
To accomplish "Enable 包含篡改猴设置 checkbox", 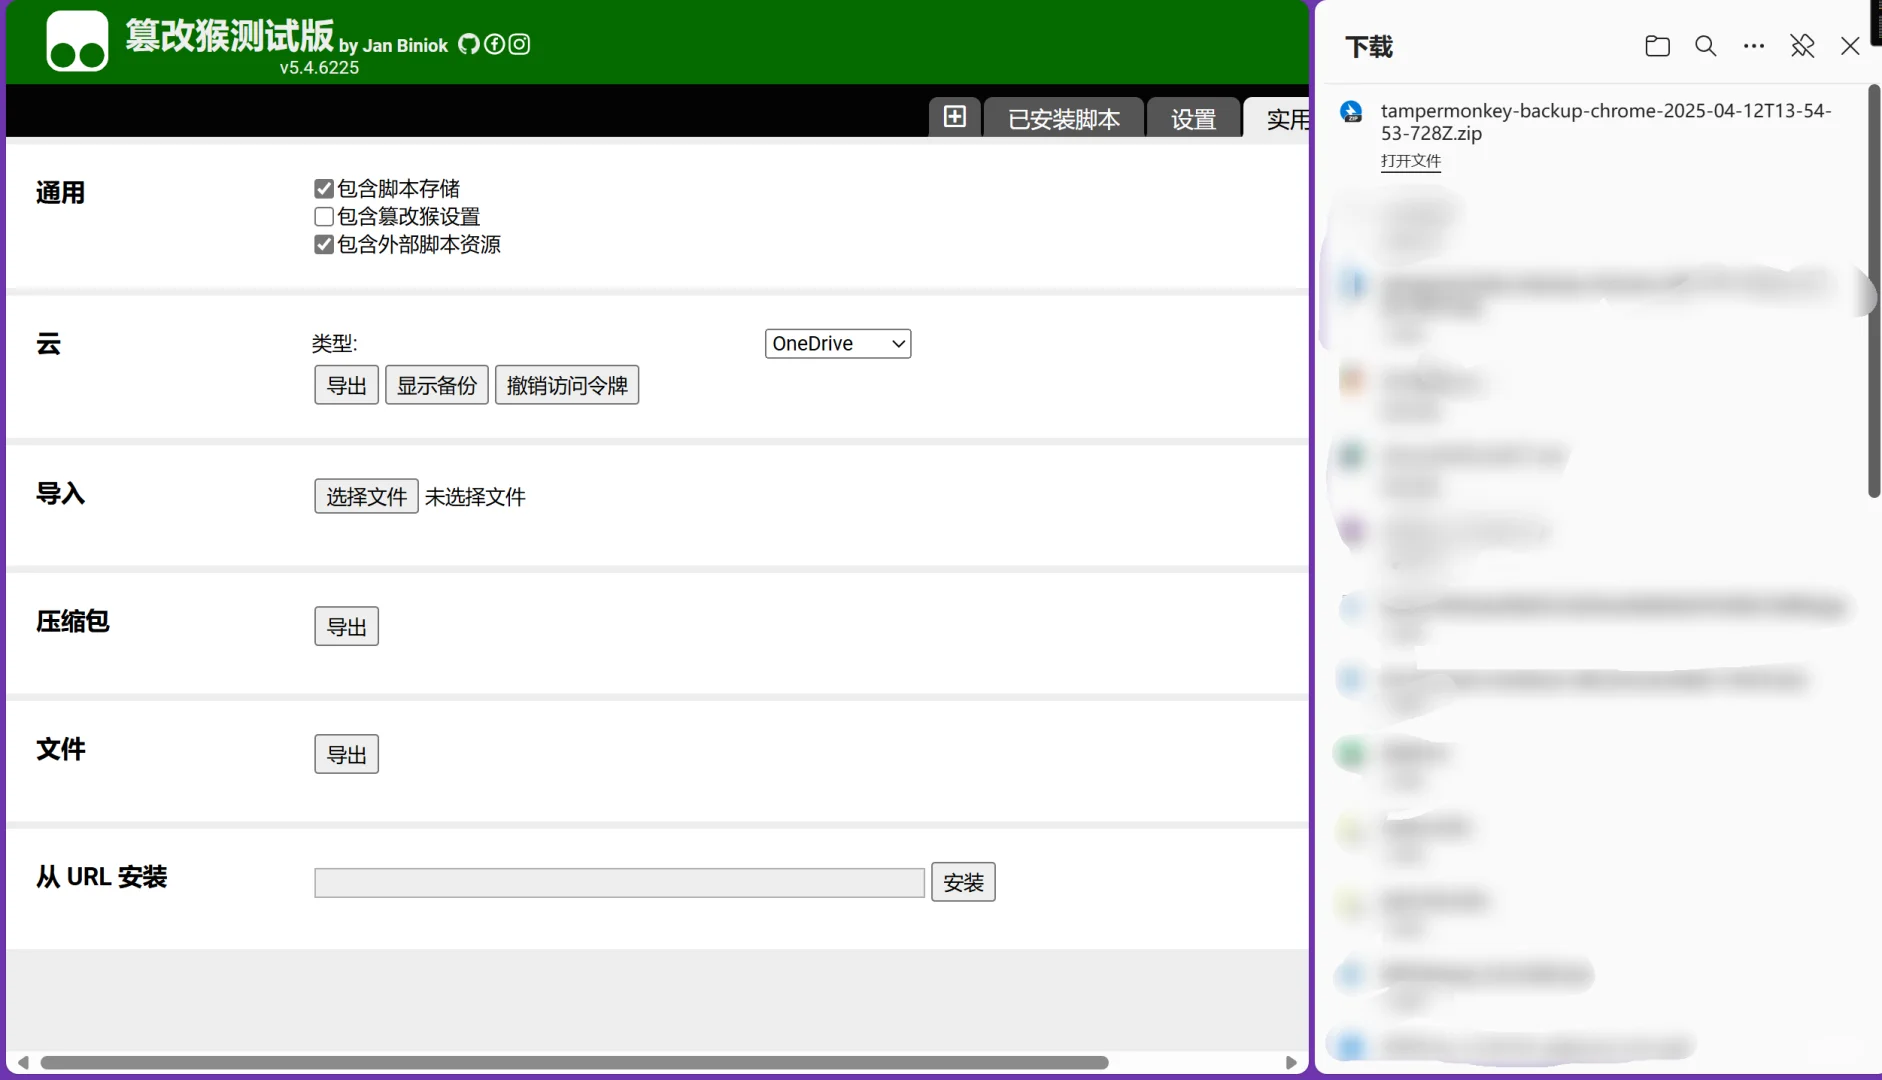I will (x=324, y=217).
